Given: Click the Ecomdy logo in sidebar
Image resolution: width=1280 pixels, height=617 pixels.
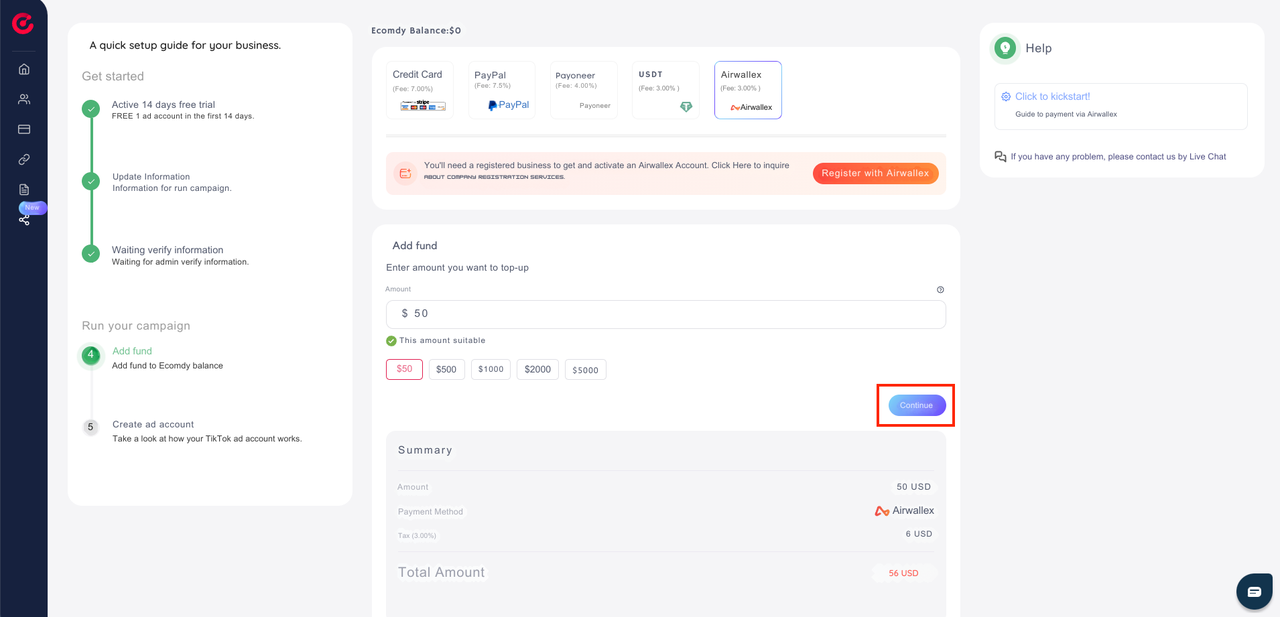Looking at the screenshot, I should (23, 23).
